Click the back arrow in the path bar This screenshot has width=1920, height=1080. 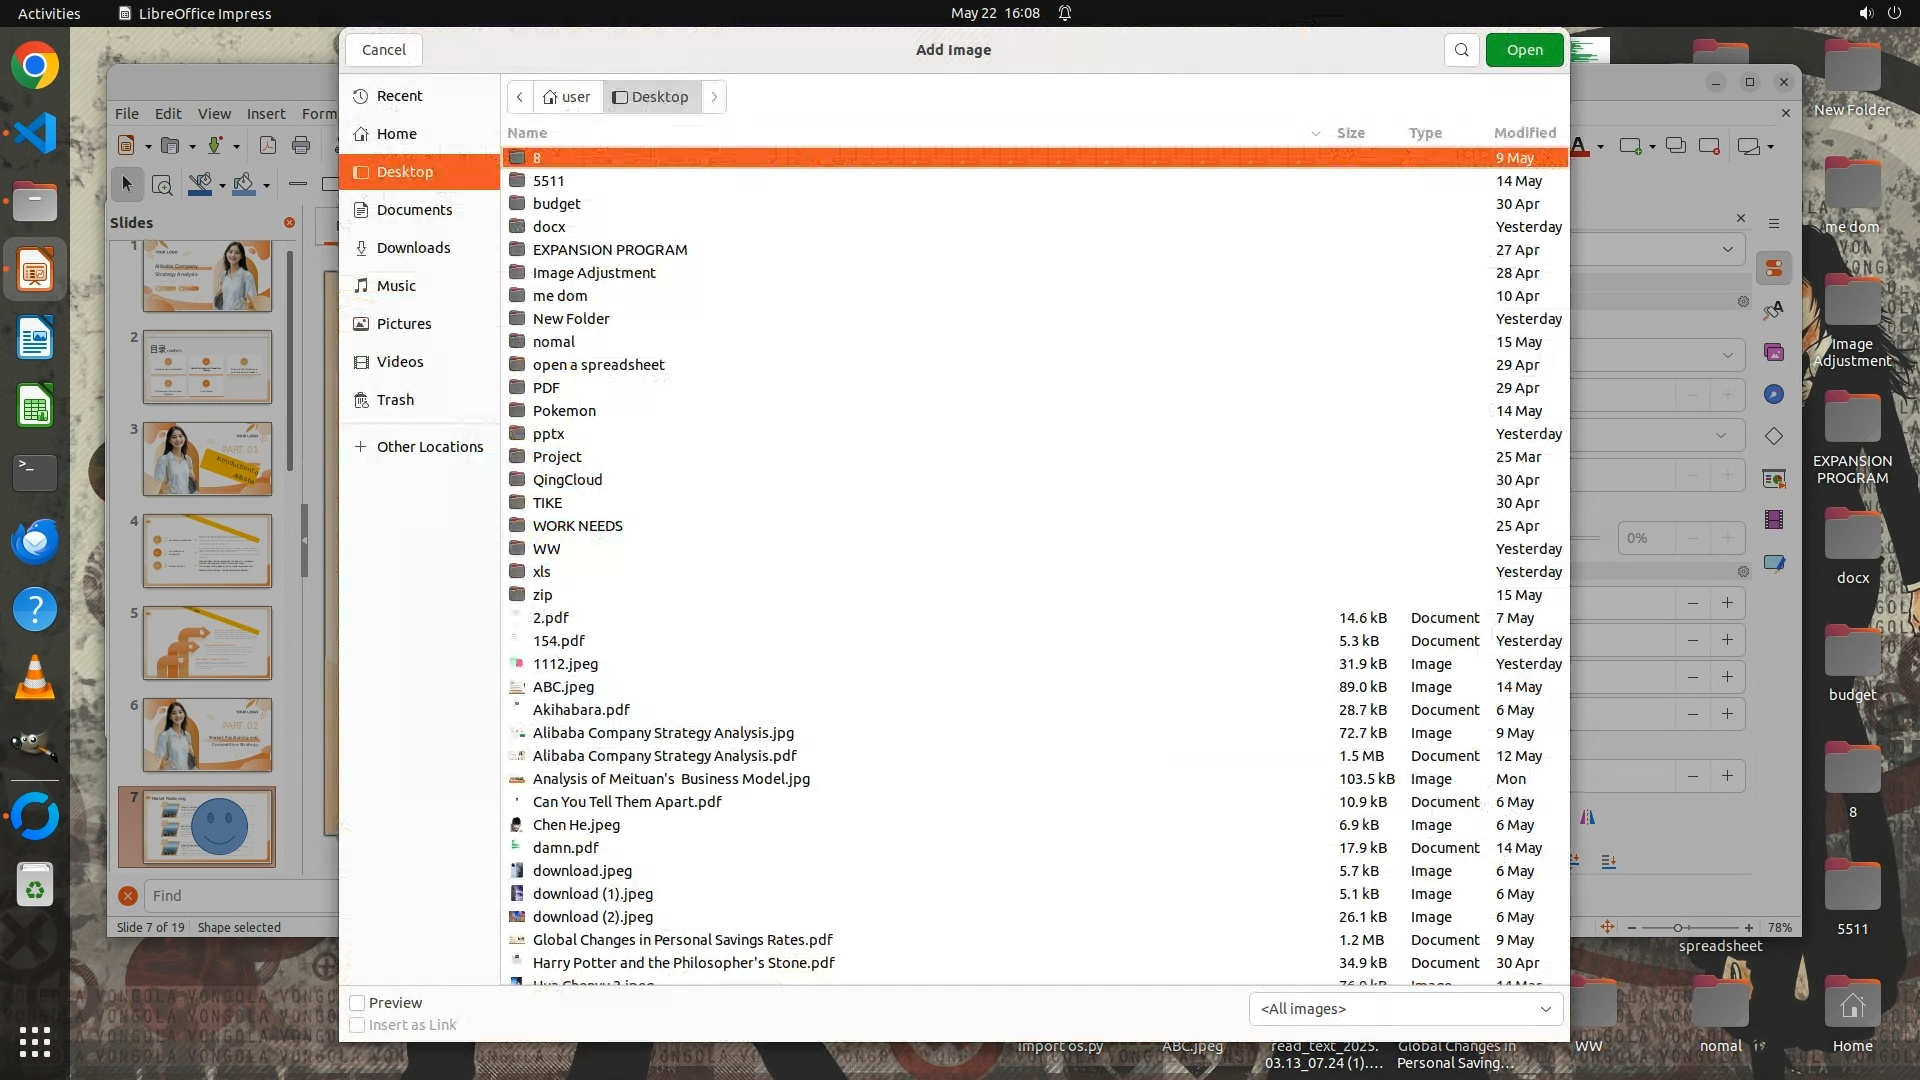(520, 97)
